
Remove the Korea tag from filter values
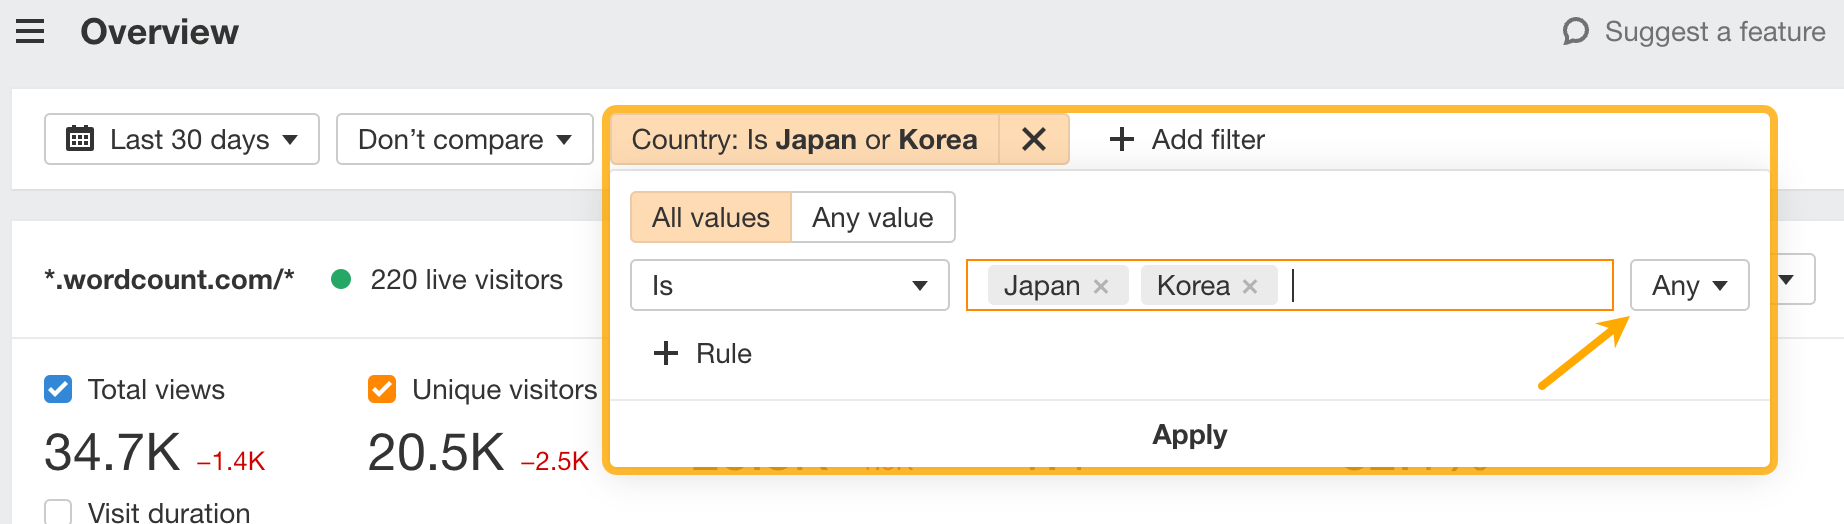(1250, 286)
